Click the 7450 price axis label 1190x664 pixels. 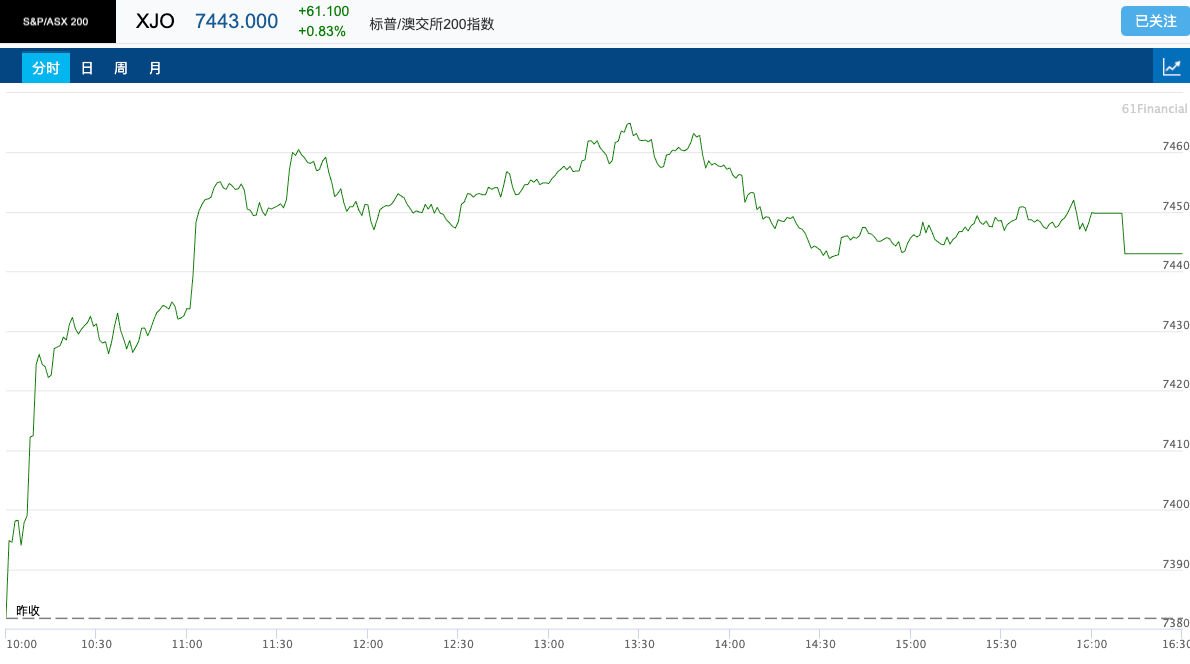(1176, 206)
